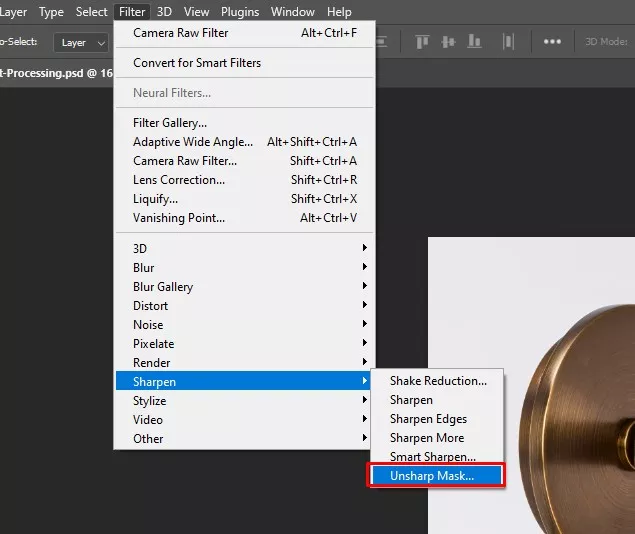The height and width of the screenshot is (534, 635).
Task: Open Lens Correction filter
Action: coord(245,180)
